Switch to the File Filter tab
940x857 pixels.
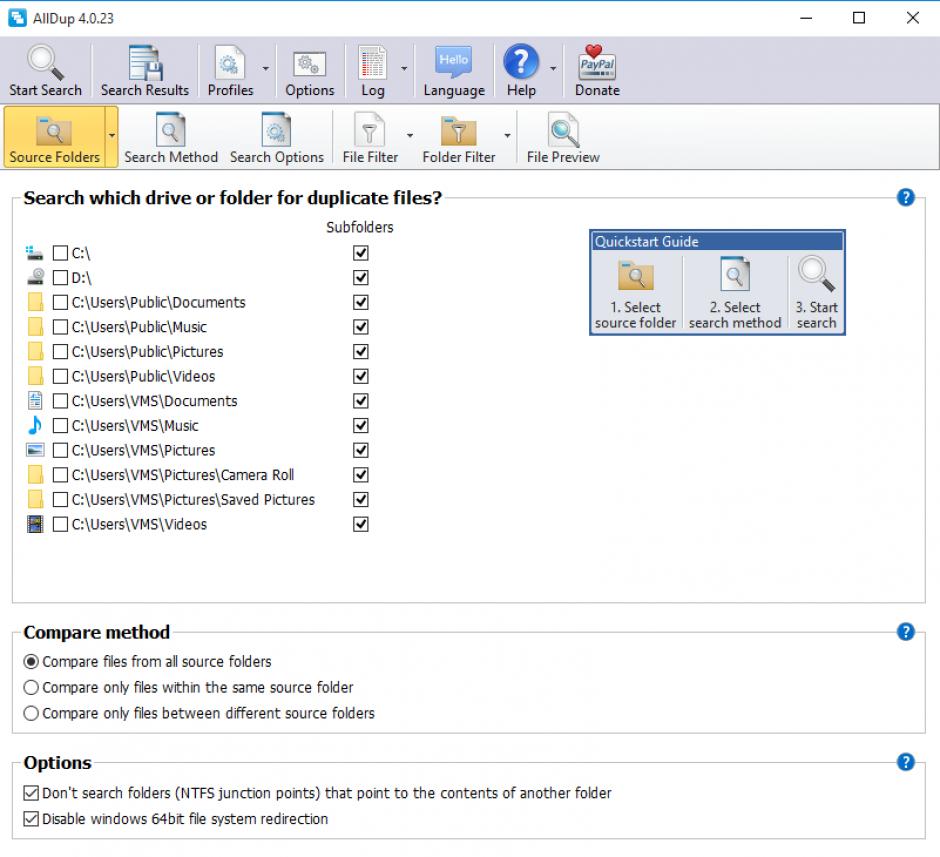point(370,138)
